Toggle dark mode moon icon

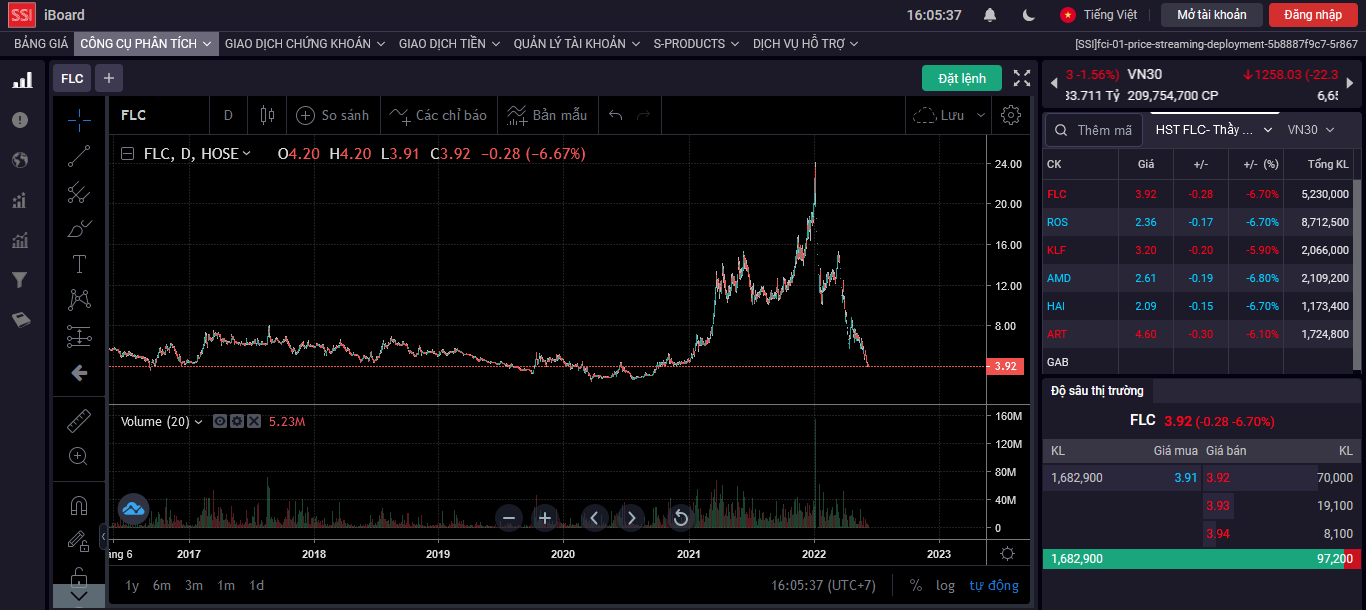1029,15
